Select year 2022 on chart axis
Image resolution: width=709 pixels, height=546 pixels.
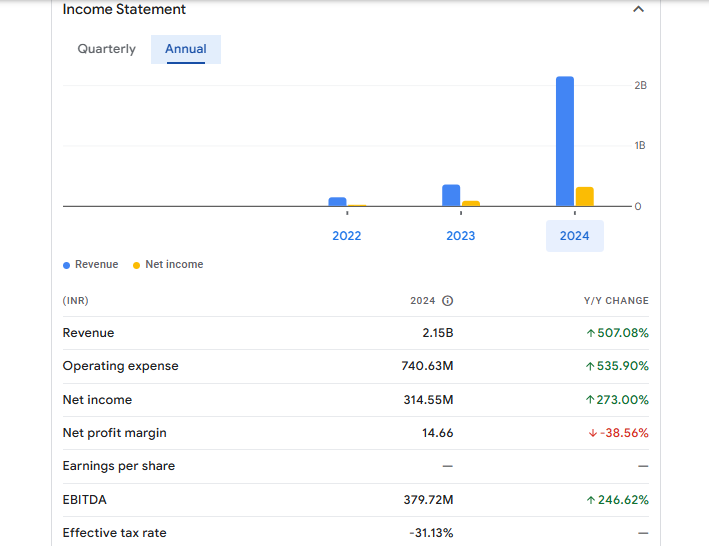coord(347,236)
